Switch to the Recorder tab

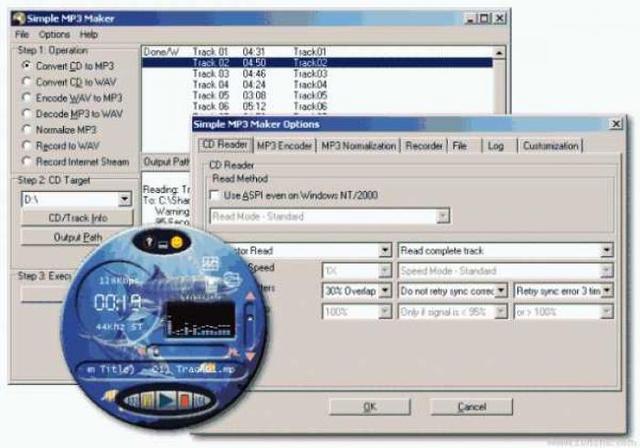click(x=424, y=146)
